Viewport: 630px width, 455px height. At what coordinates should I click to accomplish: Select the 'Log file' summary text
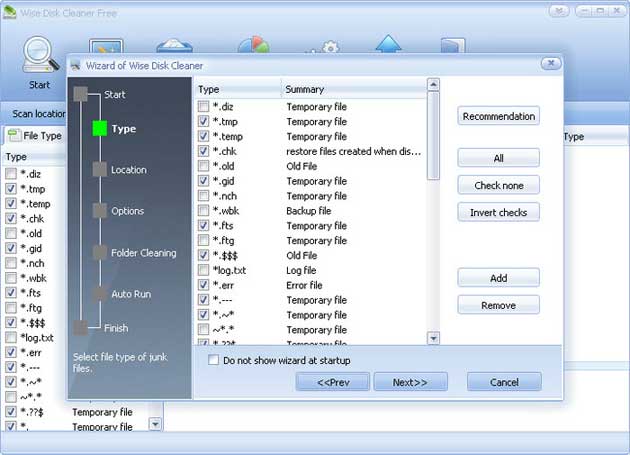[x=301, y=270]
